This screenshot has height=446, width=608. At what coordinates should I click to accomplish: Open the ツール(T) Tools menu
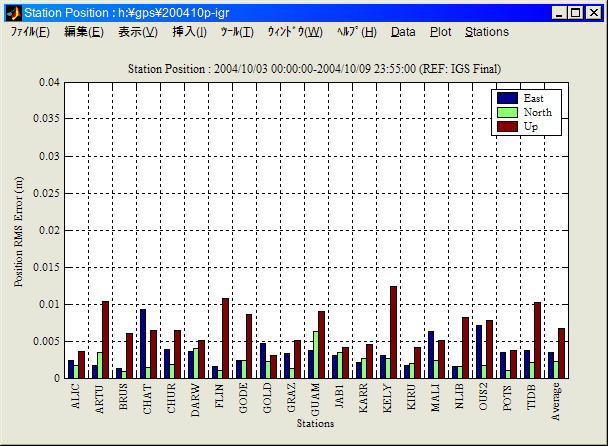pyautogui.click(x=236, y=32)
